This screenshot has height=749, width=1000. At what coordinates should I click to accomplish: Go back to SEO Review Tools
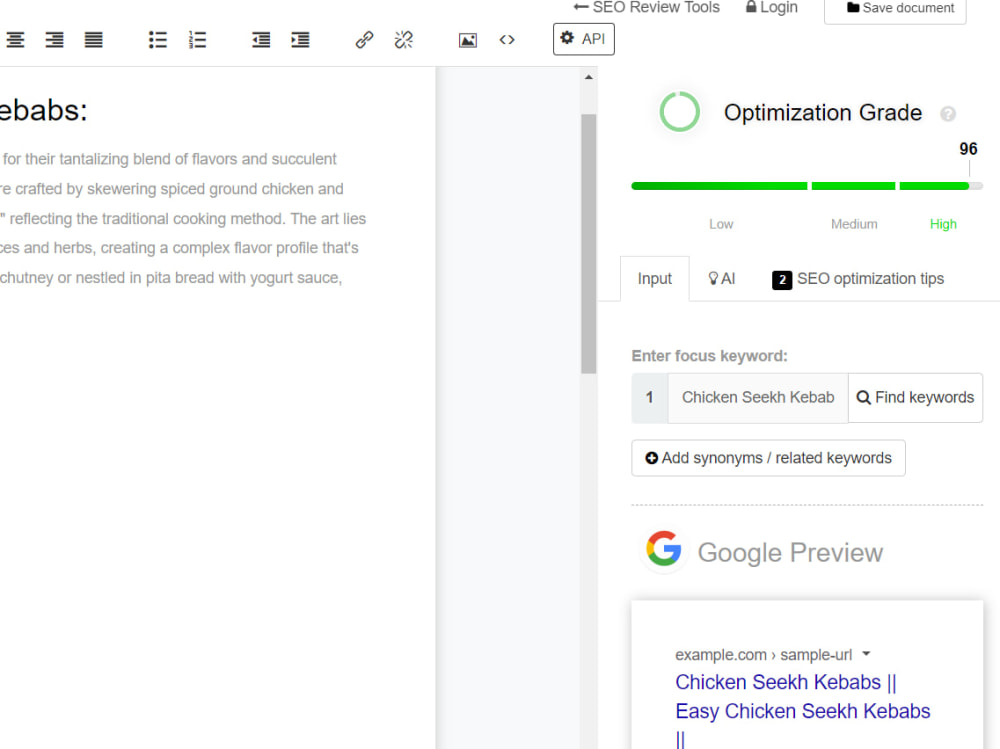coord(647,8)
